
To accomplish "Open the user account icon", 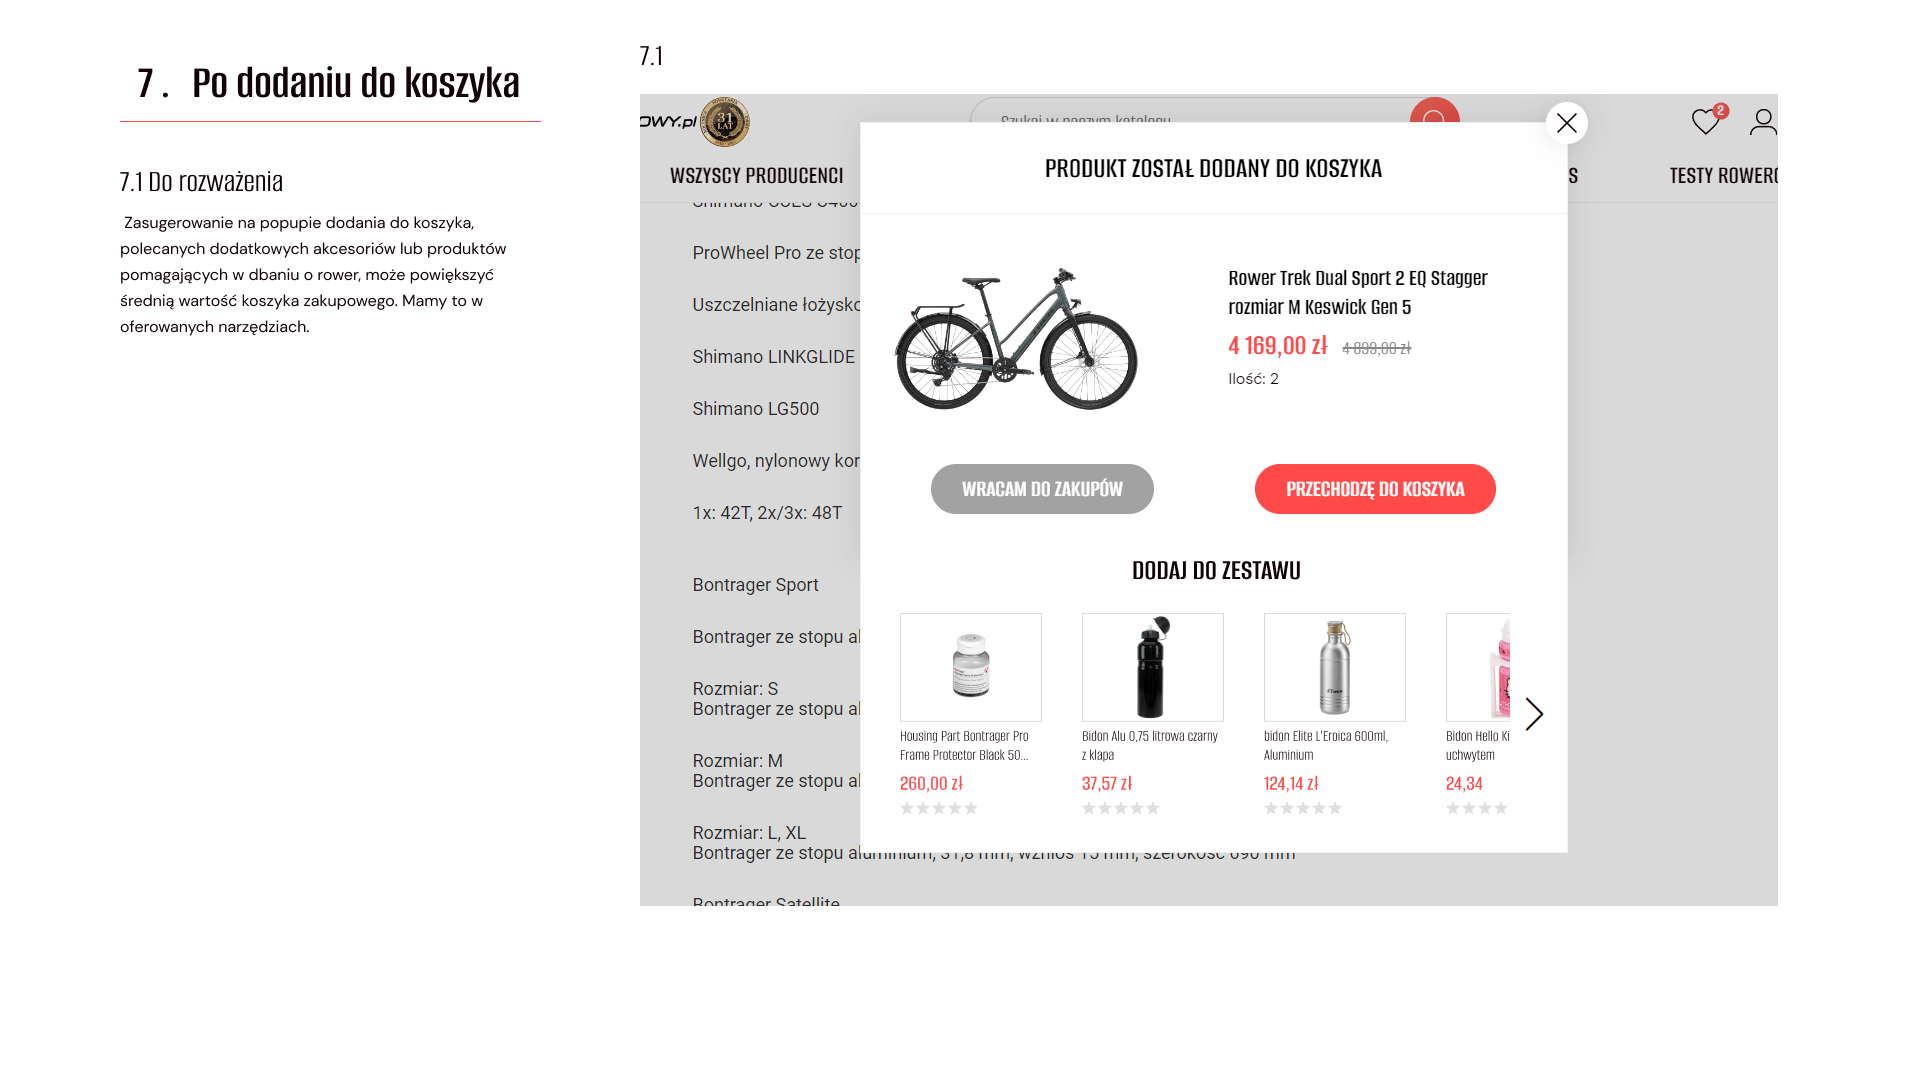I will coord(1763,122).
